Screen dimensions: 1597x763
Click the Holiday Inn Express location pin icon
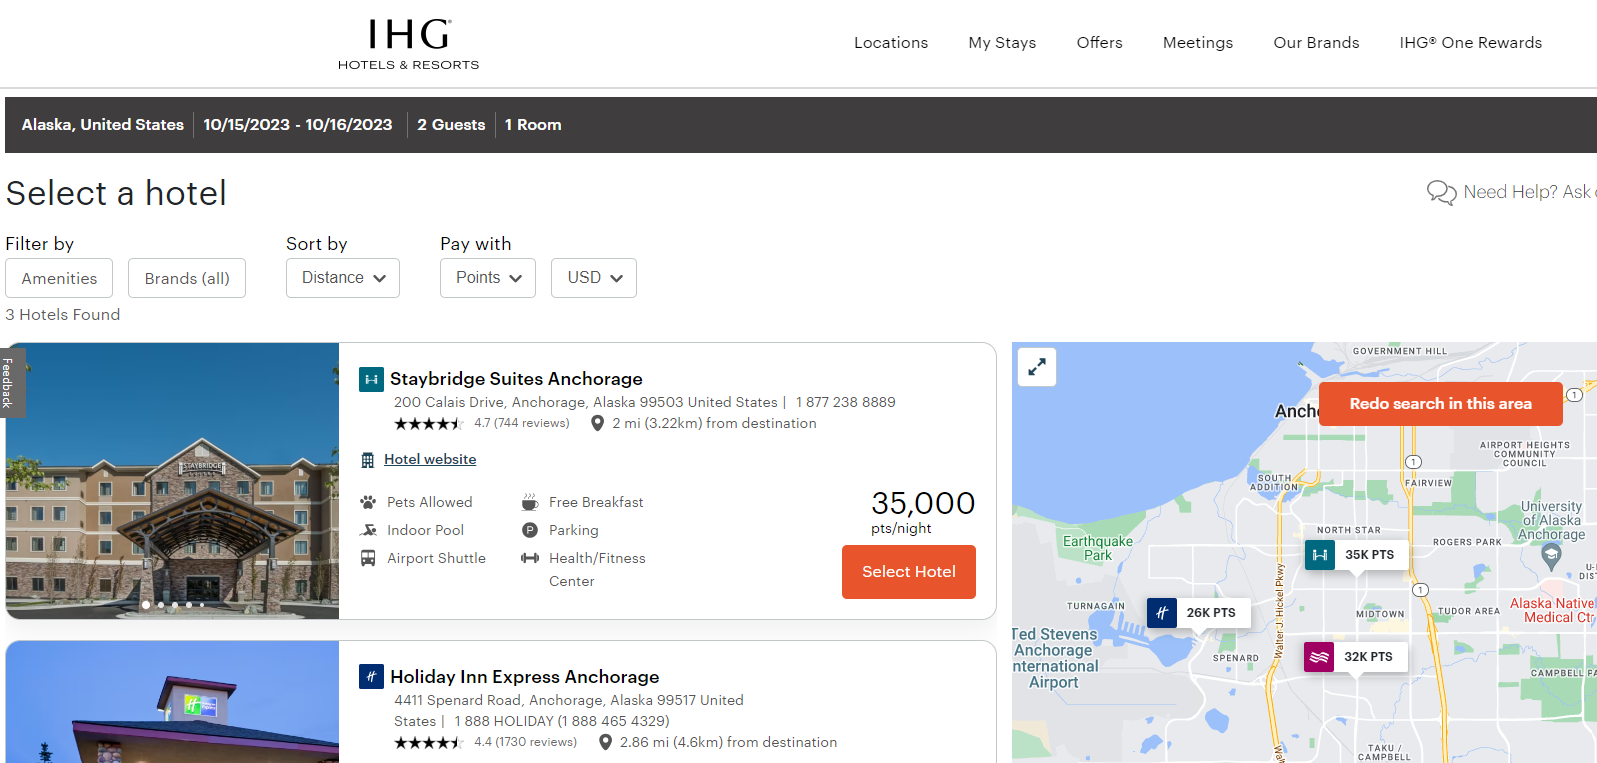pyautogui.click(x=605, y=742)
